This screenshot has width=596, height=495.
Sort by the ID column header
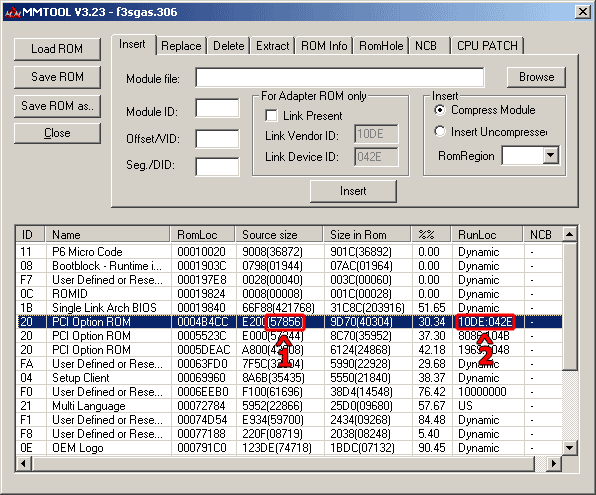coord(31,235)
